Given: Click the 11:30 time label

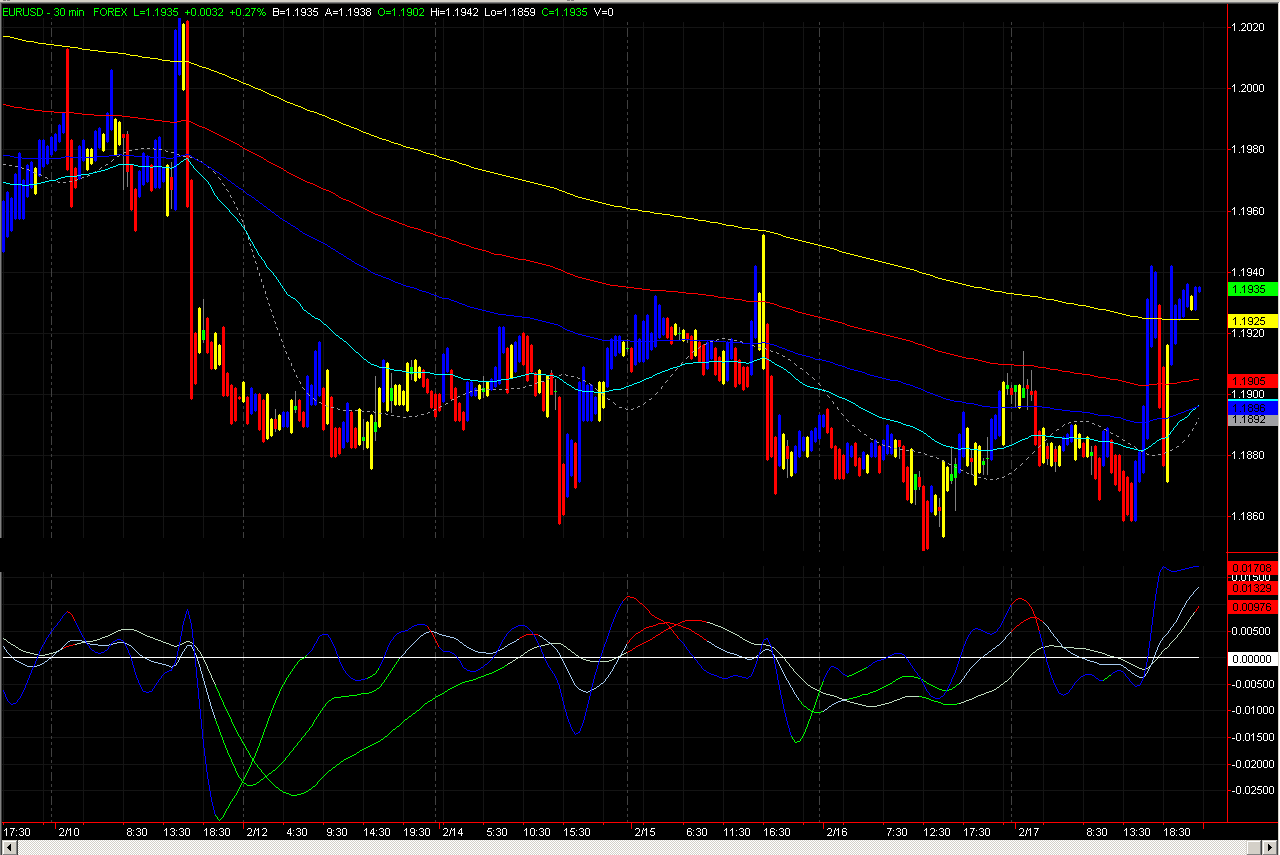Looking at the screenshot, I should pos(737,832).
